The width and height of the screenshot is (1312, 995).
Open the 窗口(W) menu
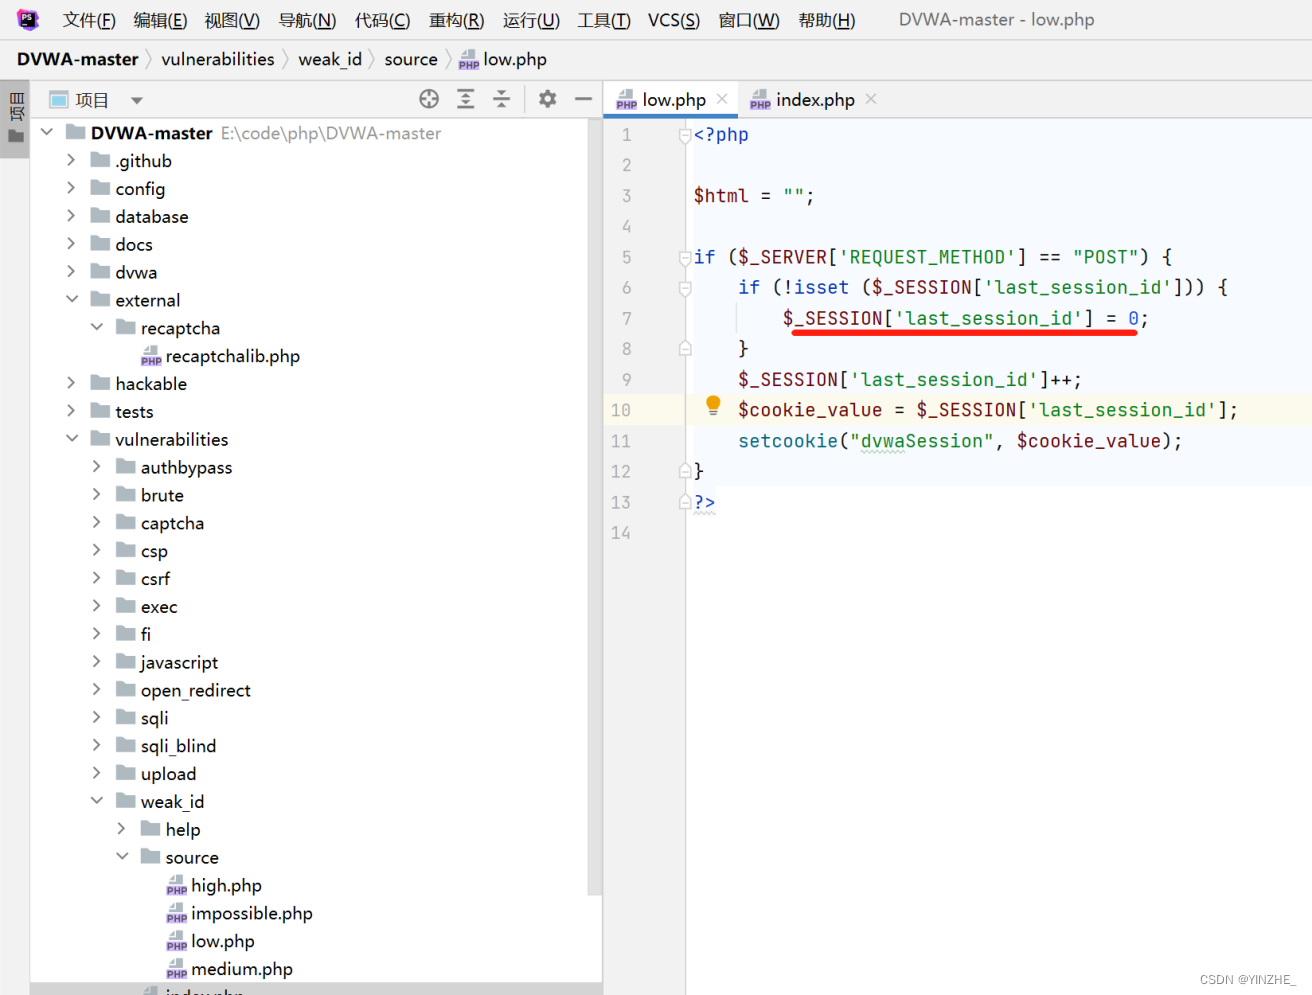coord(749,20)
